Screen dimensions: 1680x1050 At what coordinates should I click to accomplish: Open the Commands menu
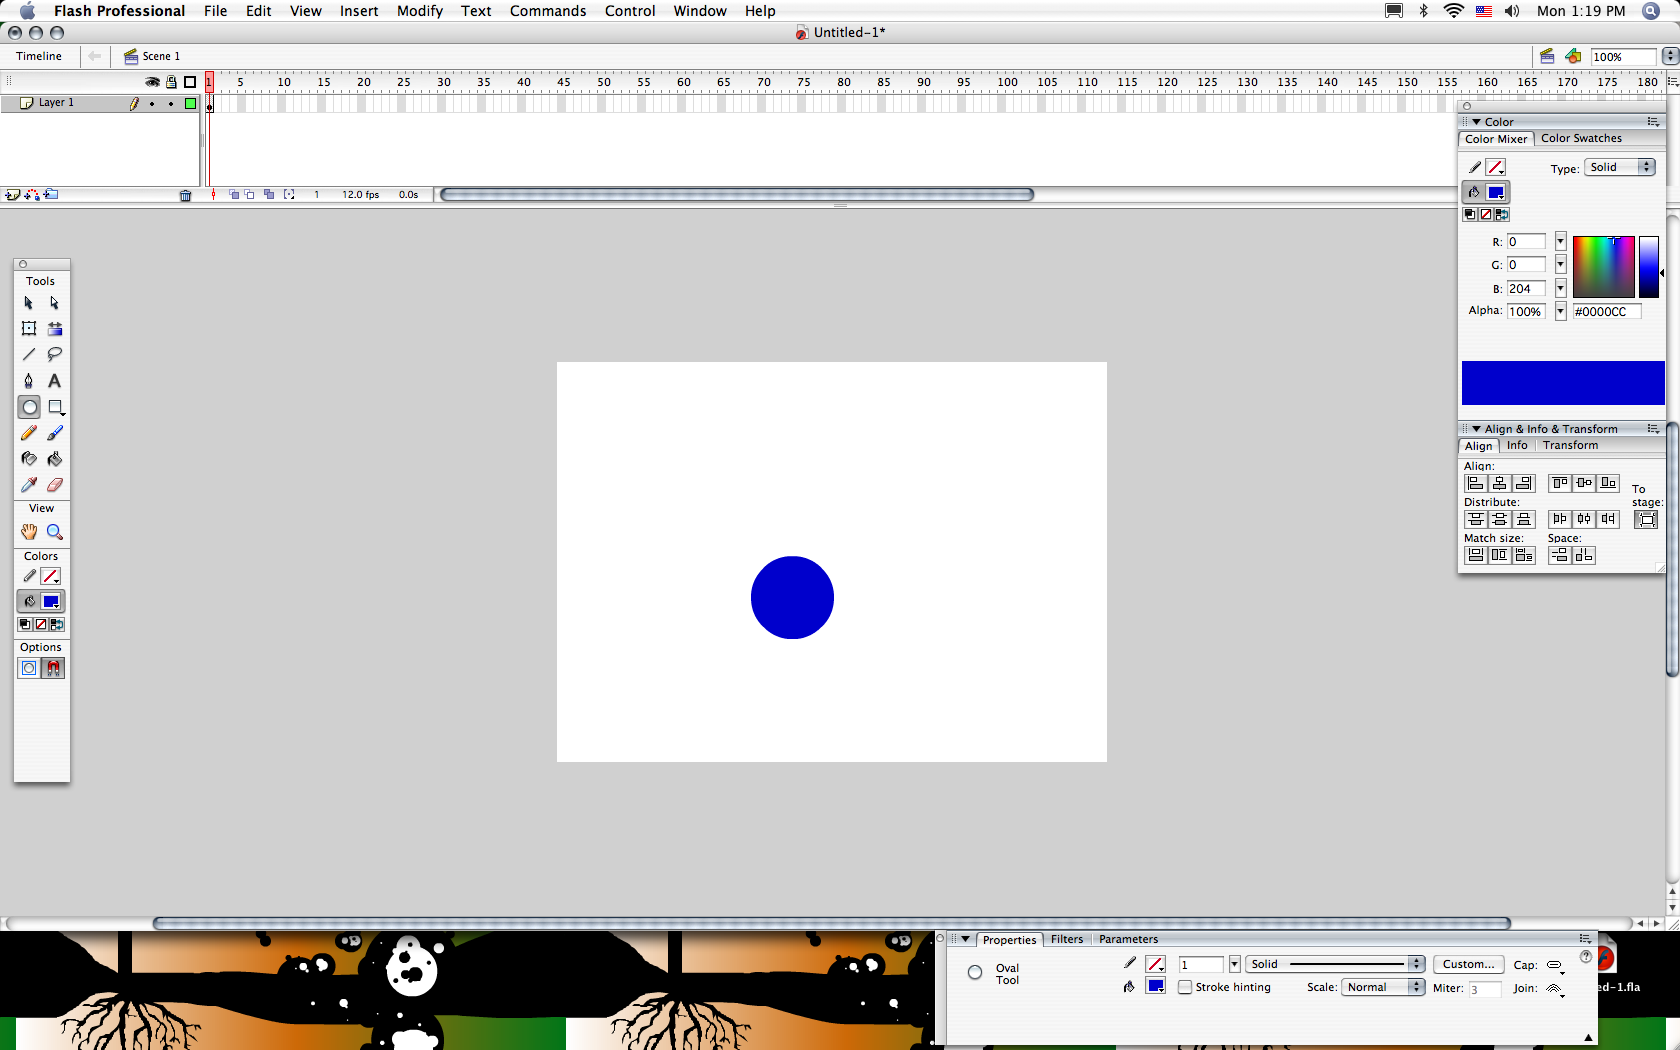pos(548,11)
